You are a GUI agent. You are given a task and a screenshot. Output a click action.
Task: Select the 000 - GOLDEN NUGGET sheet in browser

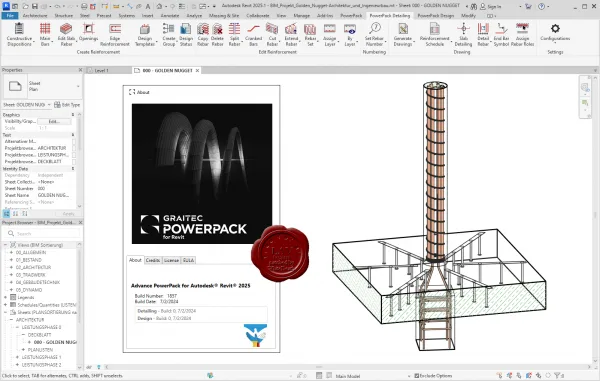pyautogui.click(x=55, y=342)
